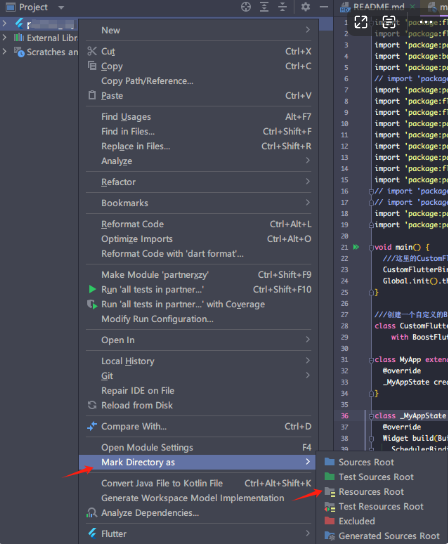
Task: Click the scan text overlay icon
Action: 389,22
